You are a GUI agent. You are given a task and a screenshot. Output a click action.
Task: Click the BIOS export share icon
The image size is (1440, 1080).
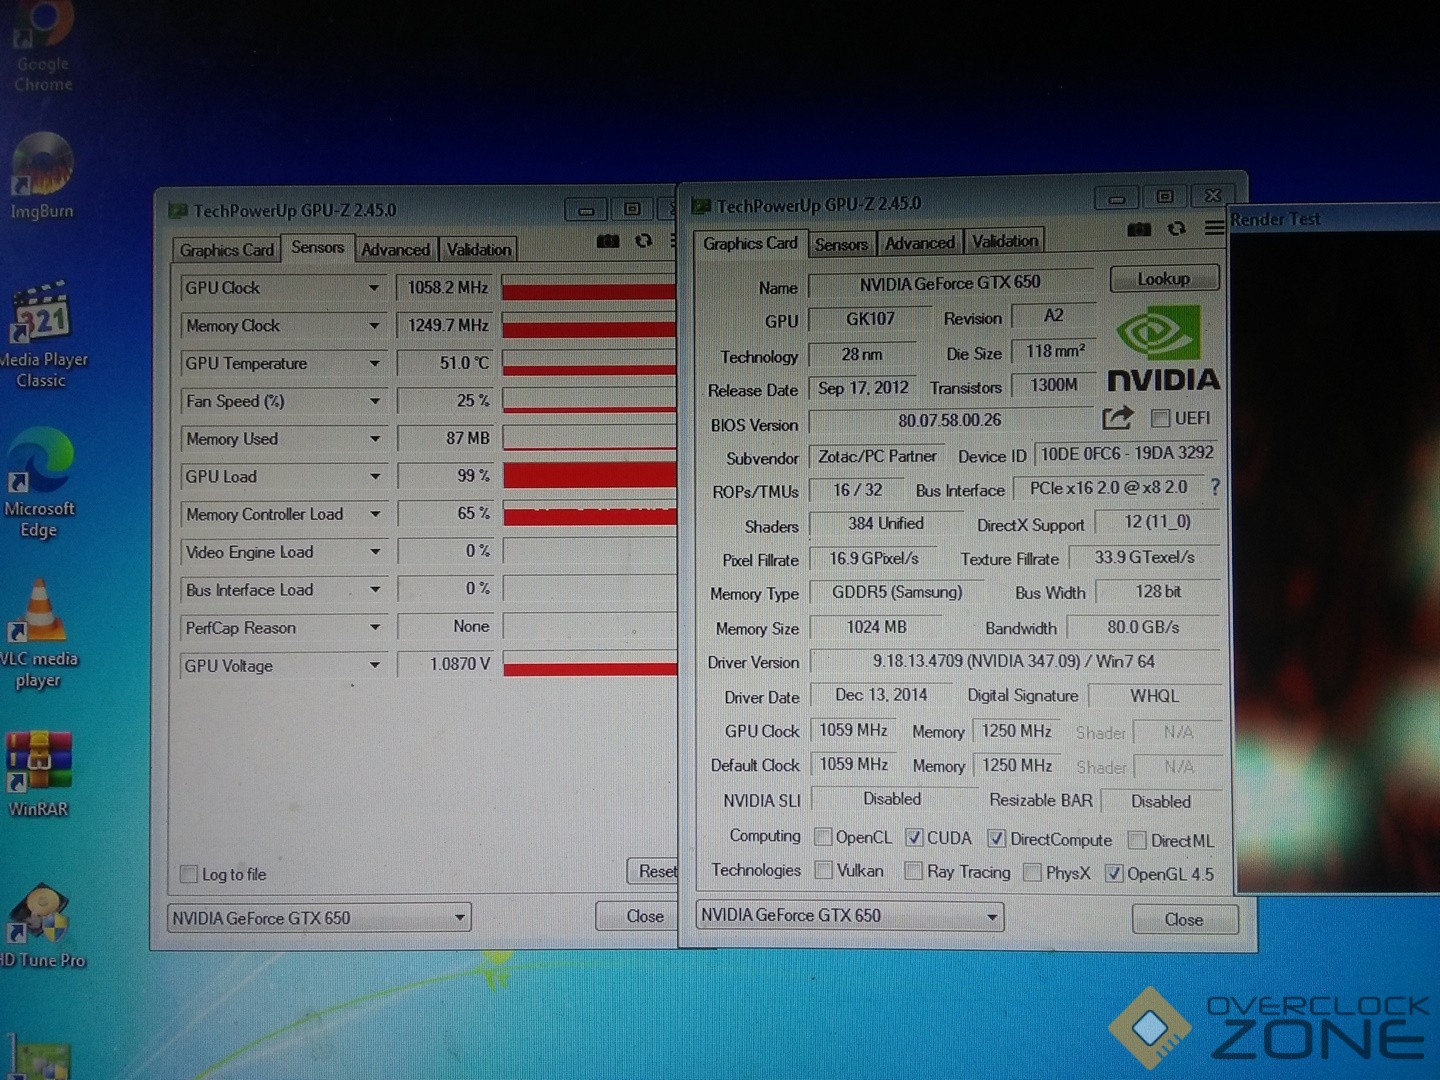(x=1118, y=418)
